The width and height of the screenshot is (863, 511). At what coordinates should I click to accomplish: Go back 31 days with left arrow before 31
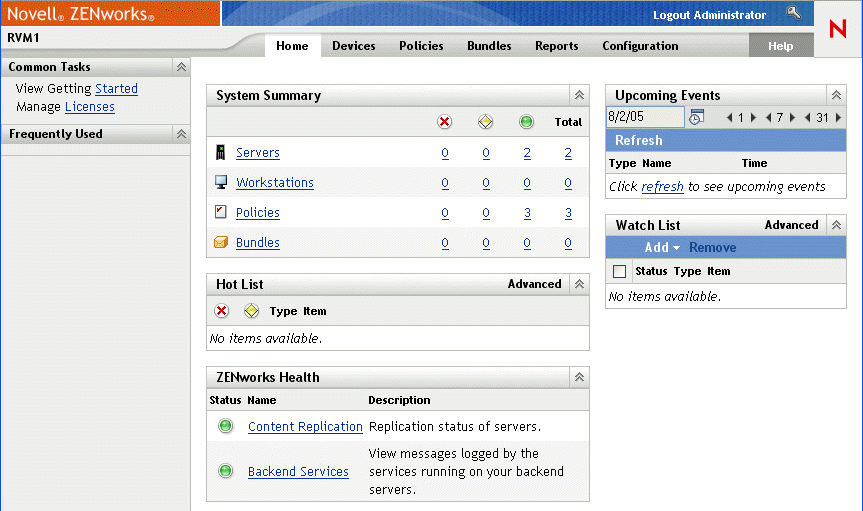click(807, 117)
